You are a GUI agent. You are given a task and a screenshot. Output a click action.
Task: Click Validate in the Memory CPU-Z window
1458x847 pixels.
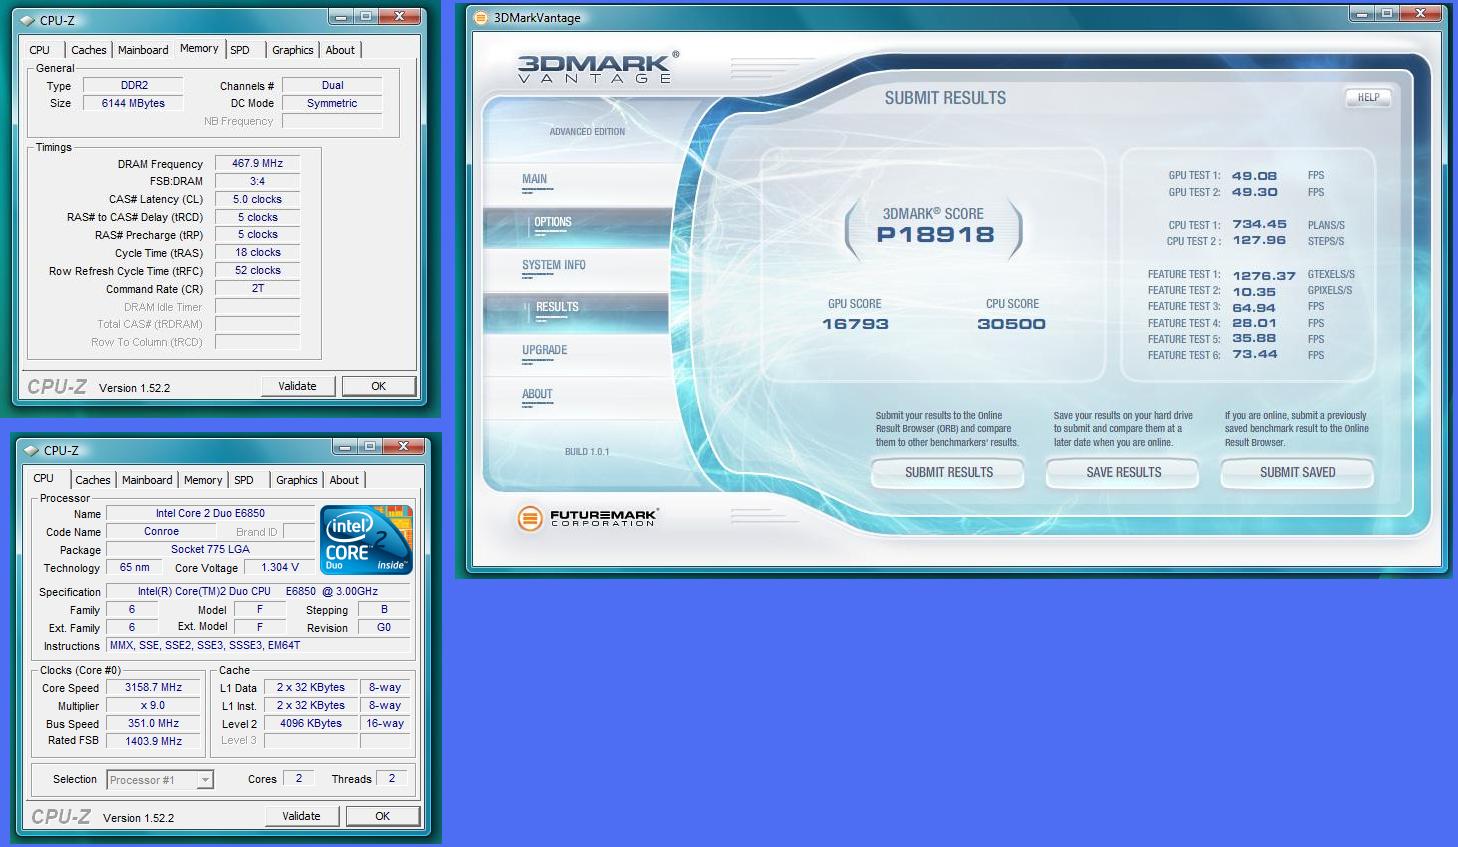(x=297, y=386)
